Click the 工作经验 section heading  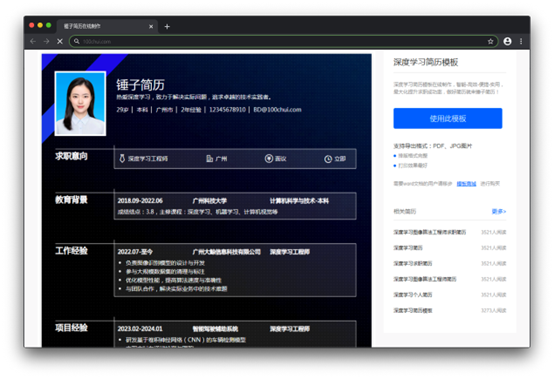71,251
